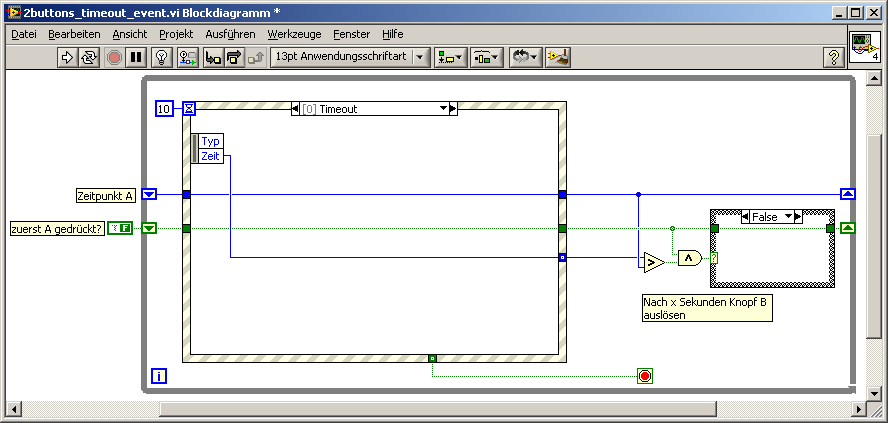Click the loop iteration terminal i
888x423 pixels.
click(x=159, y=375)
